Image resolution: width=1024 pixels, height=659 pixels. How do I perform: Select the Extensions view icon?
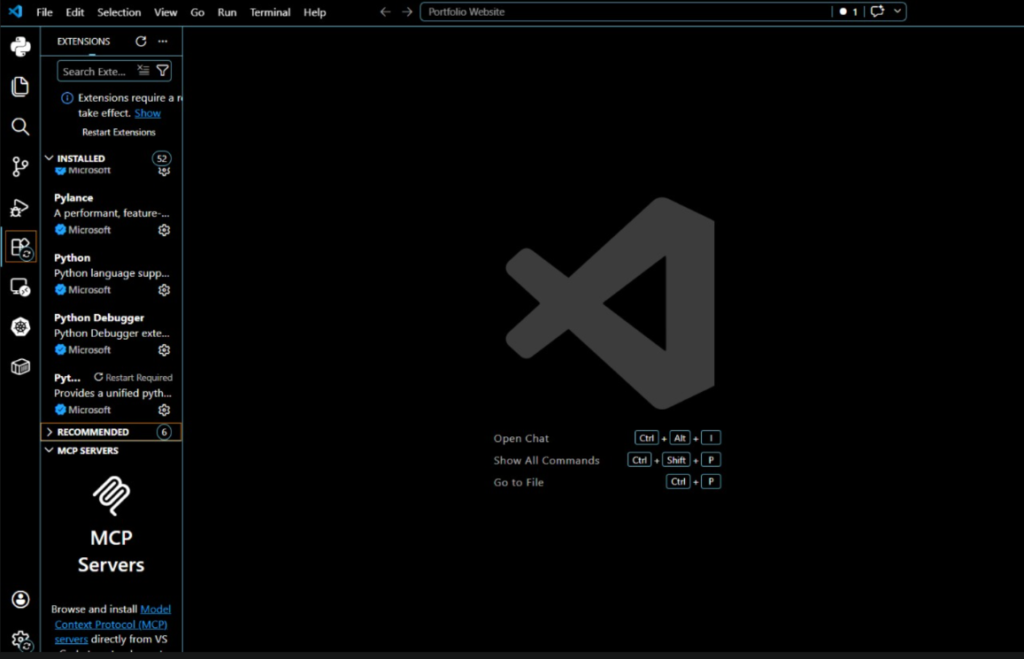click(x=20, y=248)
